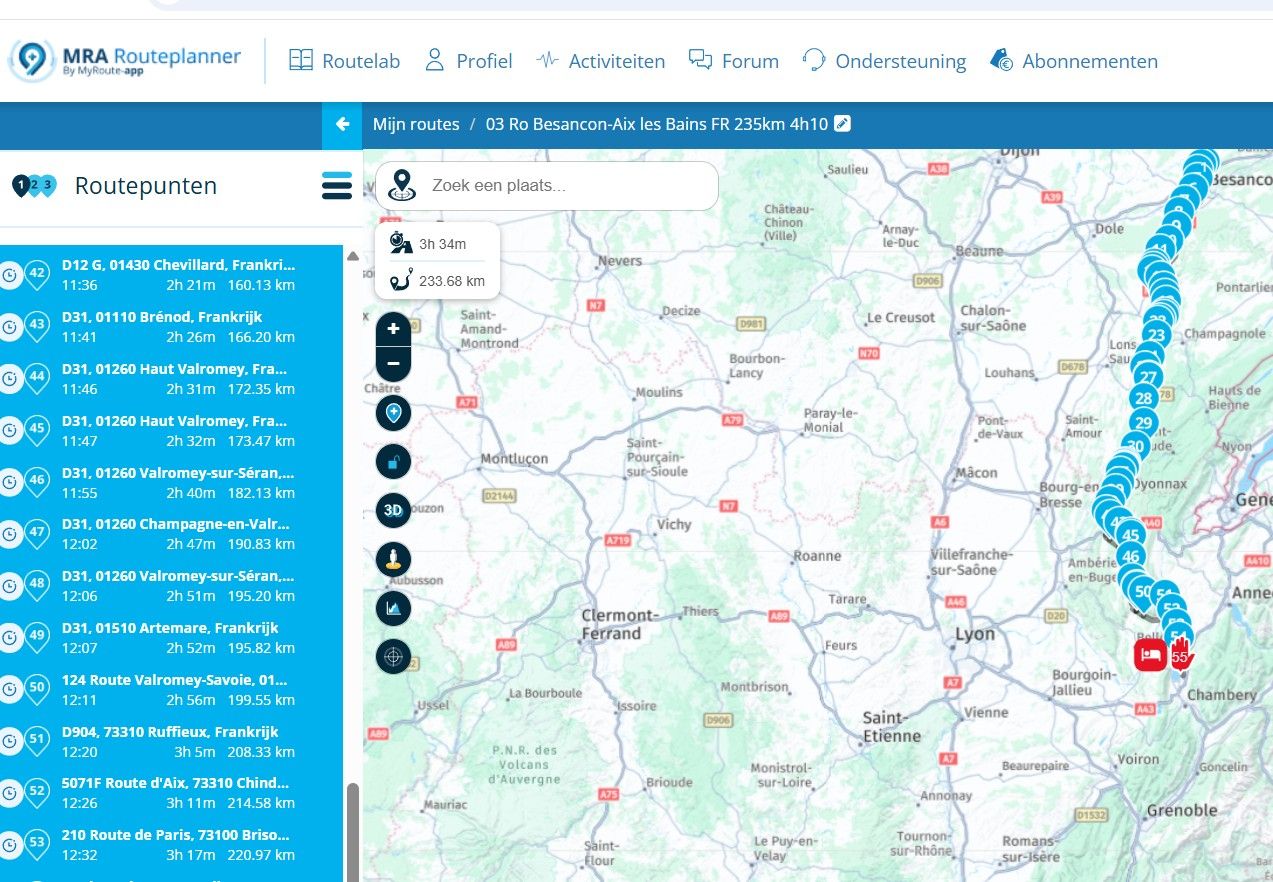Click the add waypoint pin map tool

394,412
